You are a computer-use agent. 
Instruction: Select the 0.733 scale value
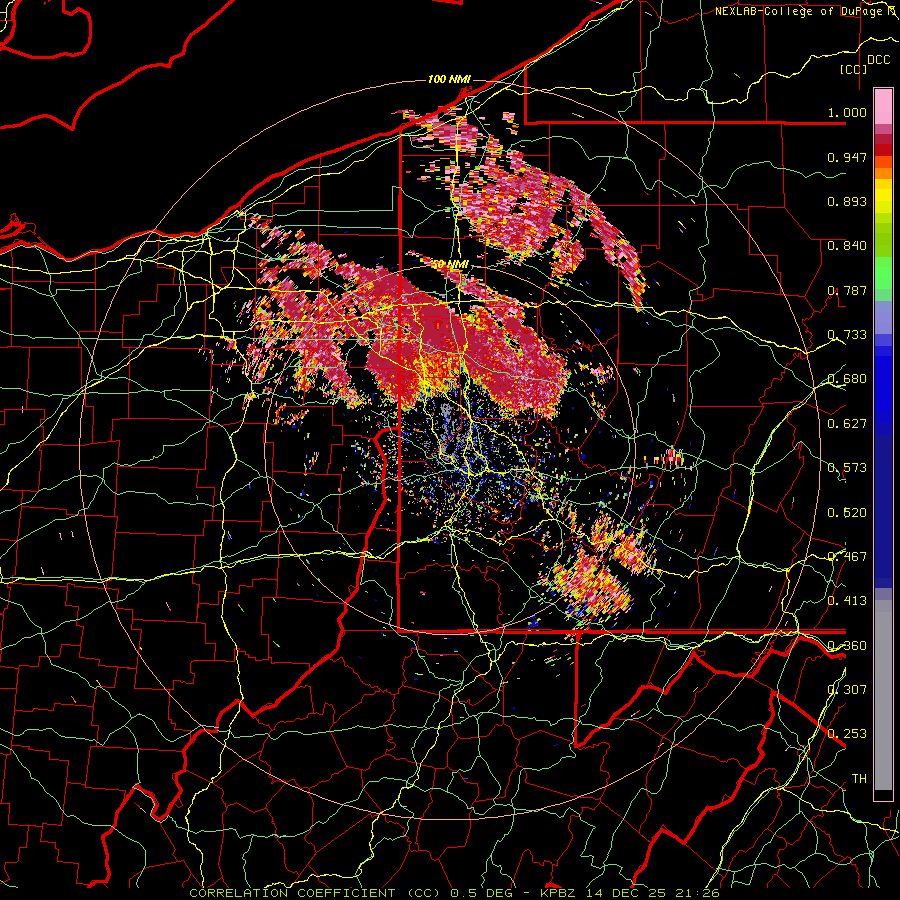(x=847, y=334)
